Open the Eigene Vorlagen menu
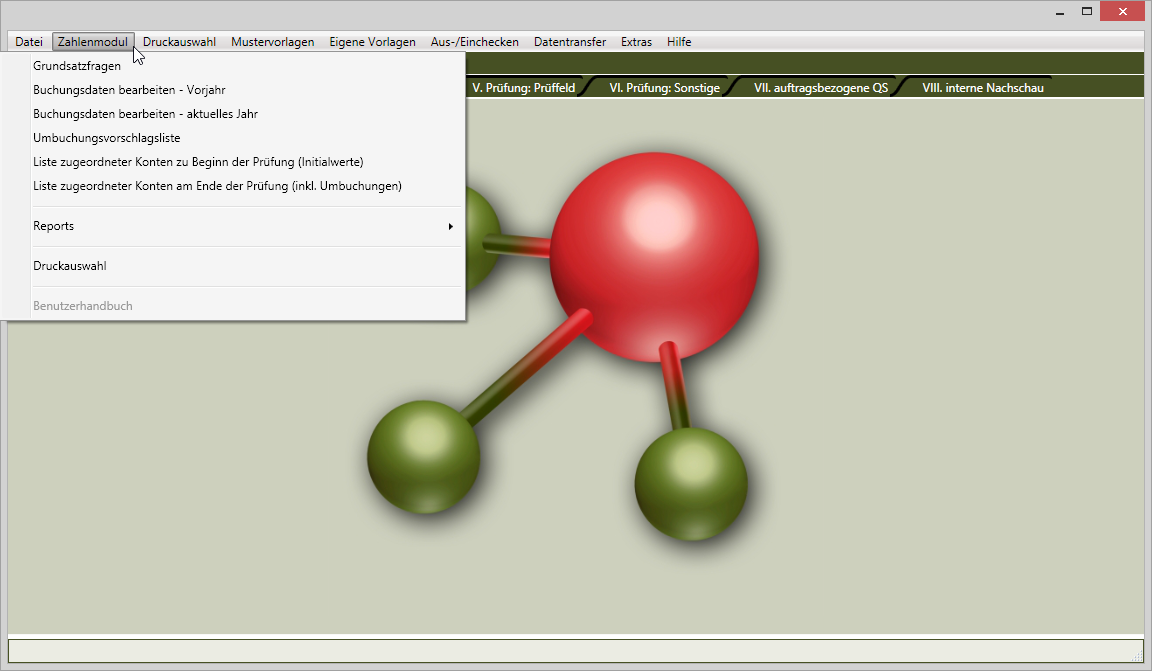 coord(372,42)
